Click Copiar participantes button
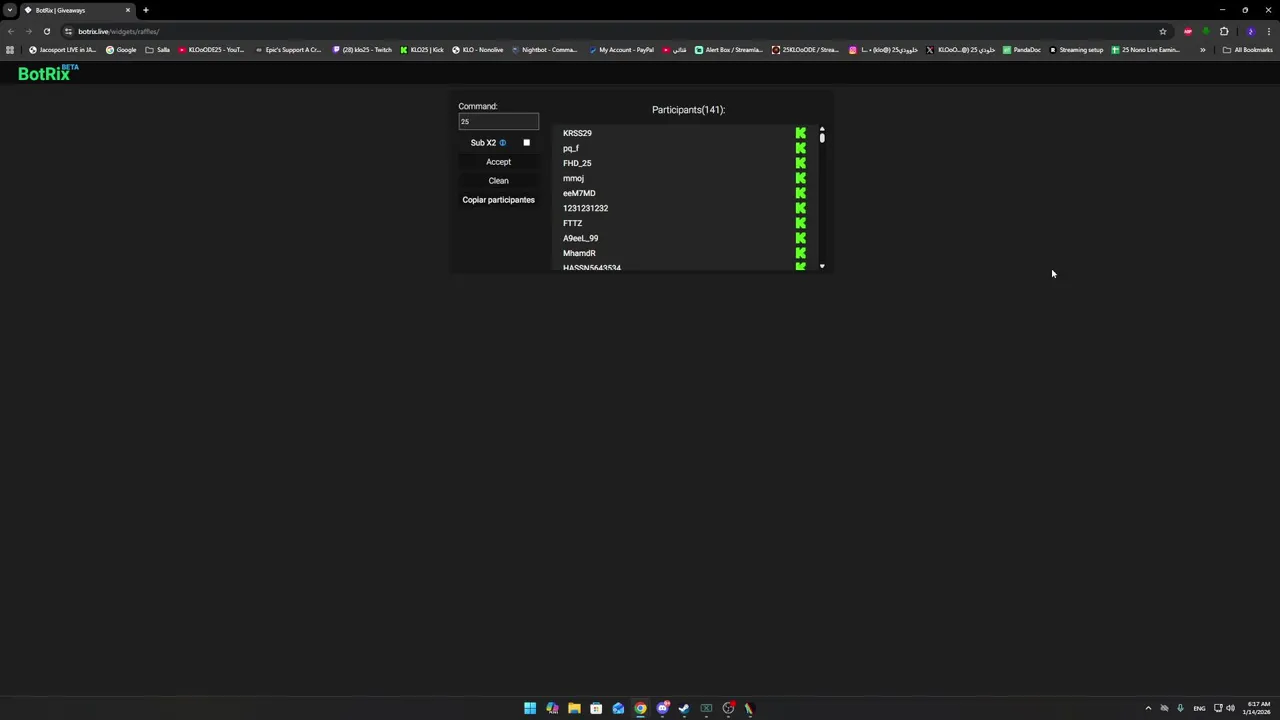 coord(498,200)
